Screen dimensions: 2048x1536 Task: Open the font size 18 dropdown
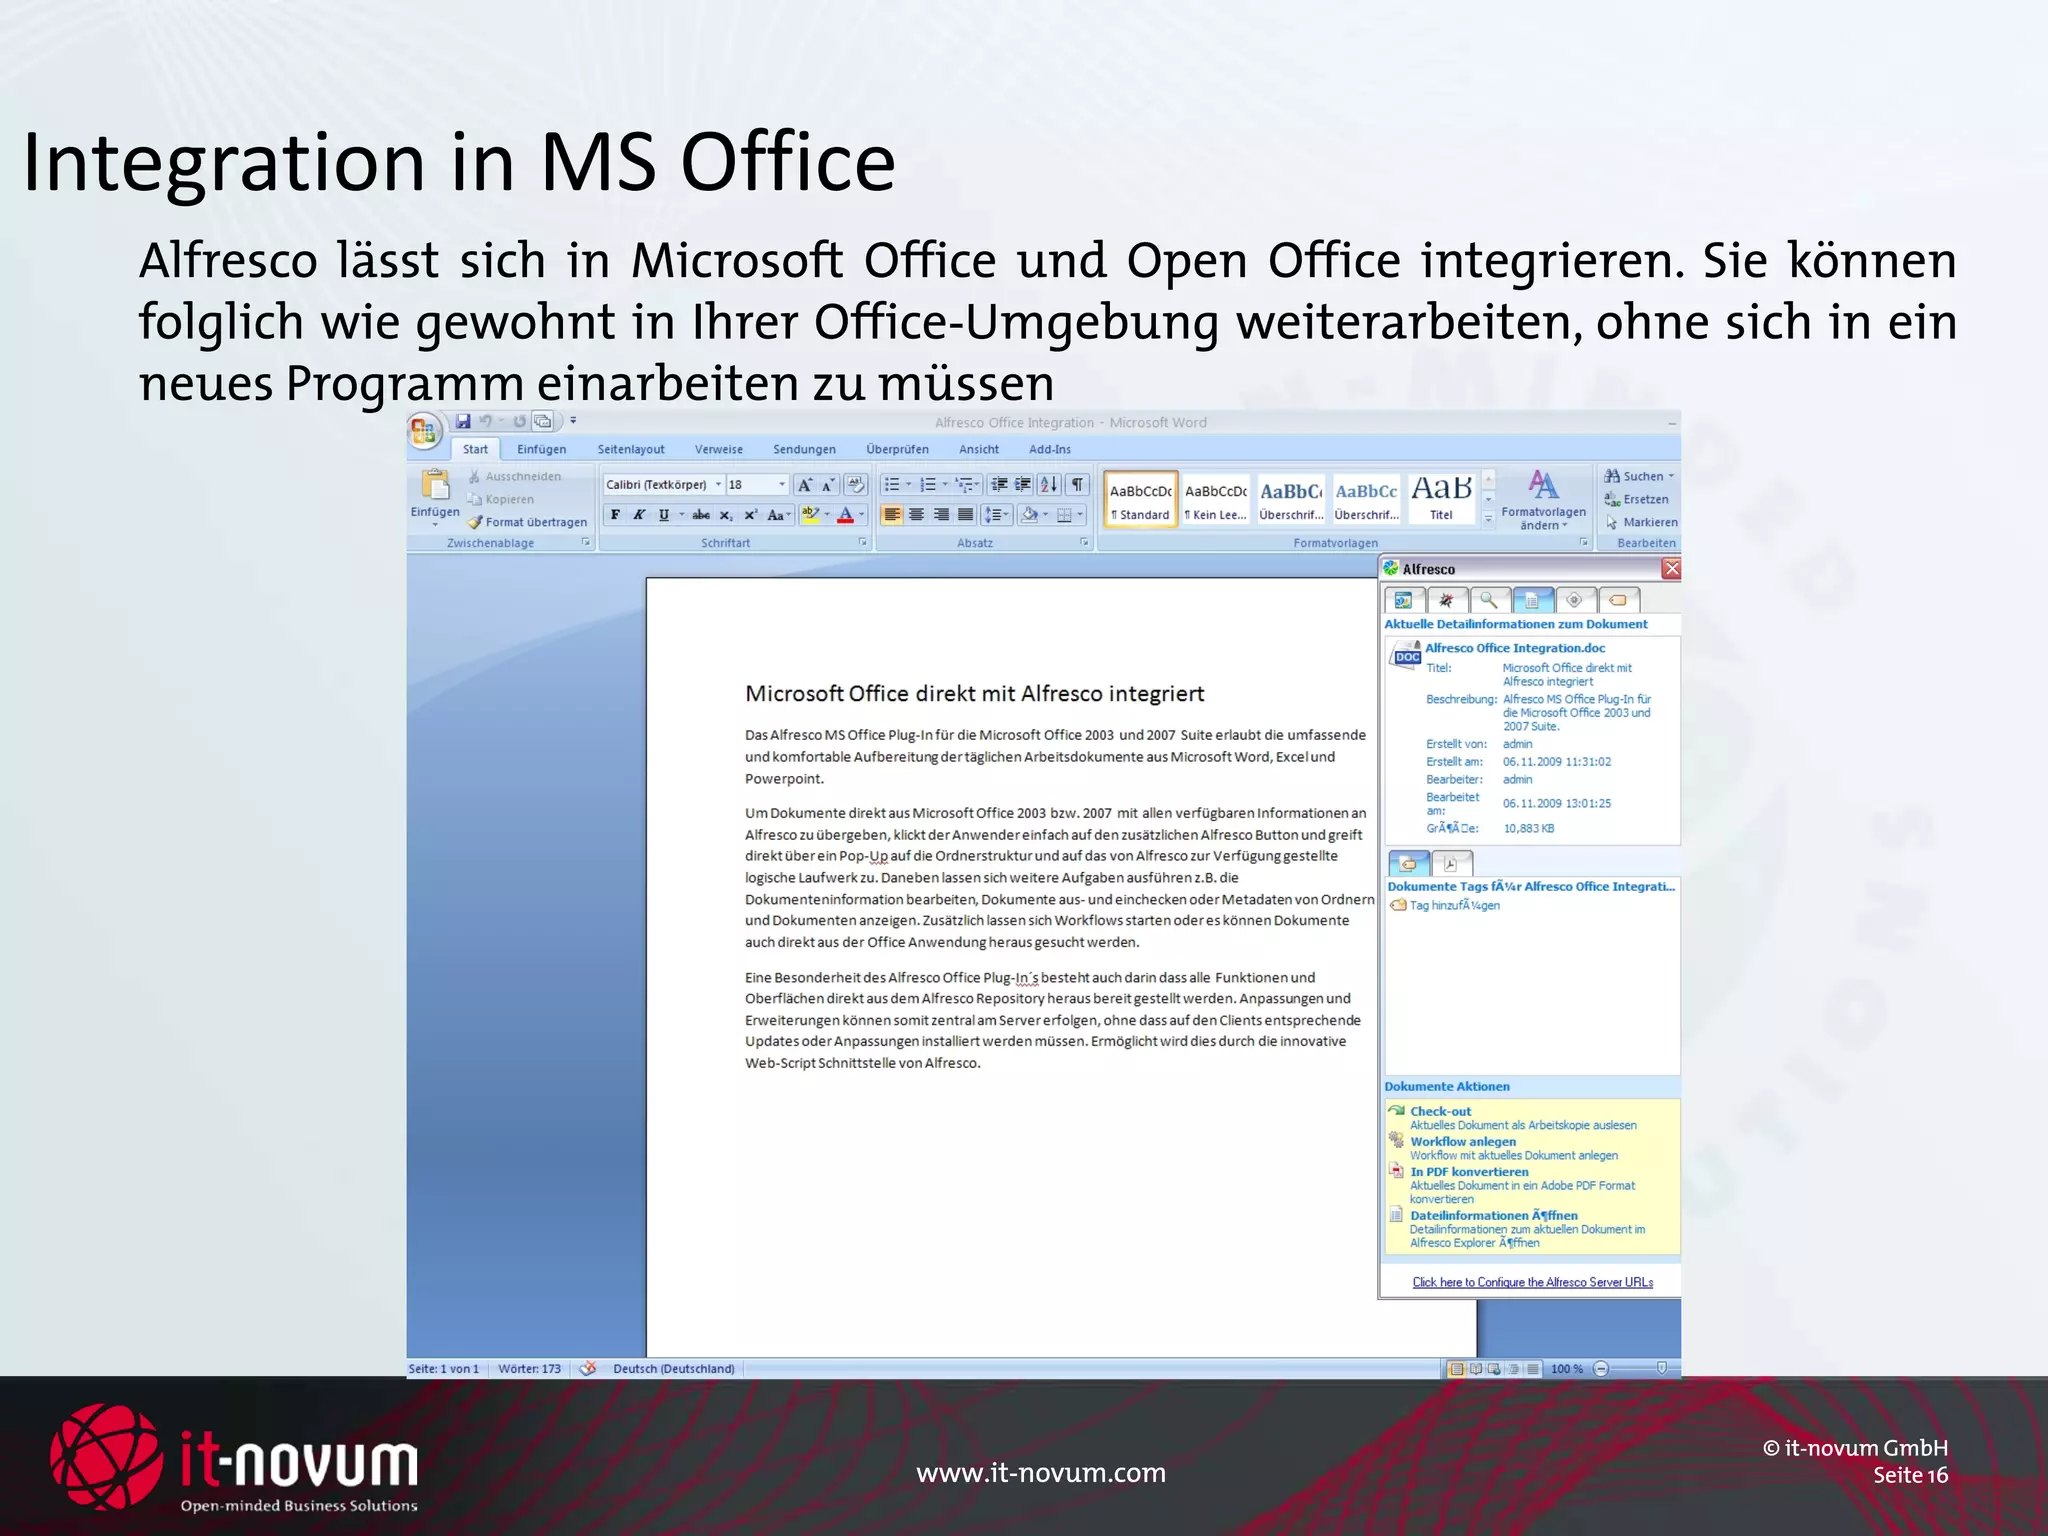[x=782, y=485]
